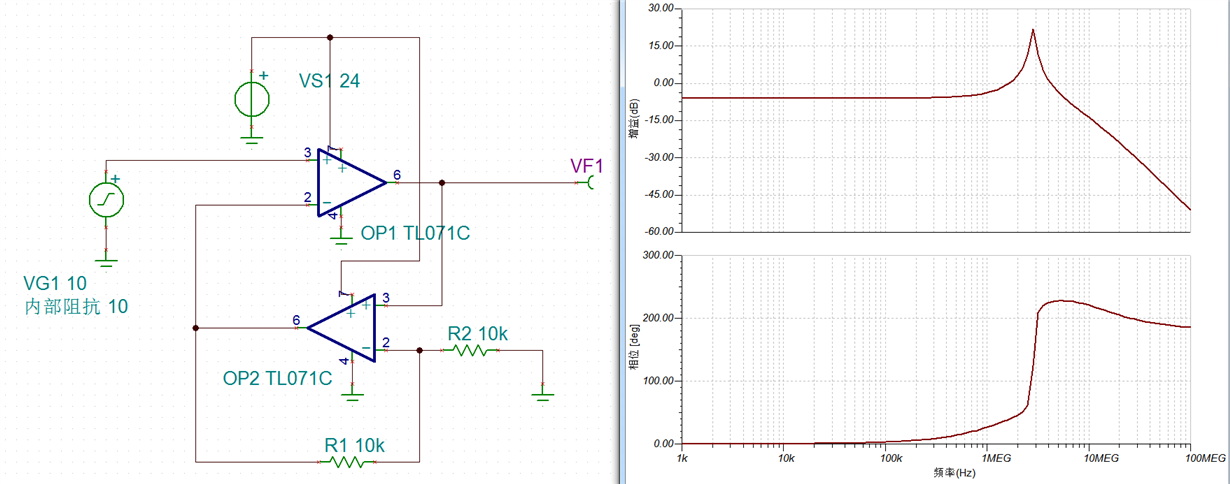Click the ground symbol below VG1

tap(106, 260)
